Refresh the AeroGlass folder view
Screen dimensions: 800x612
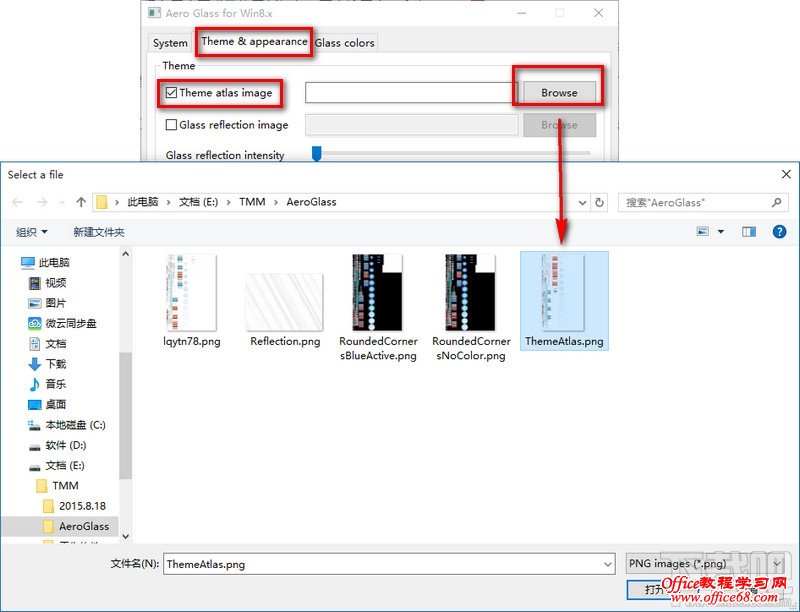600,202
